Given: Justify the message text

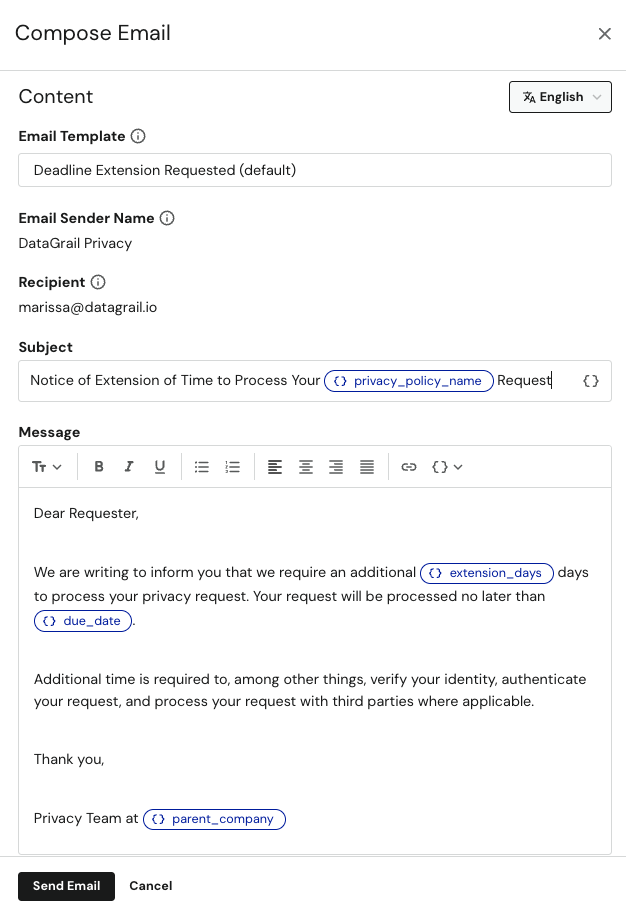Looking at the screenshot, I should [x=366, y=466].
